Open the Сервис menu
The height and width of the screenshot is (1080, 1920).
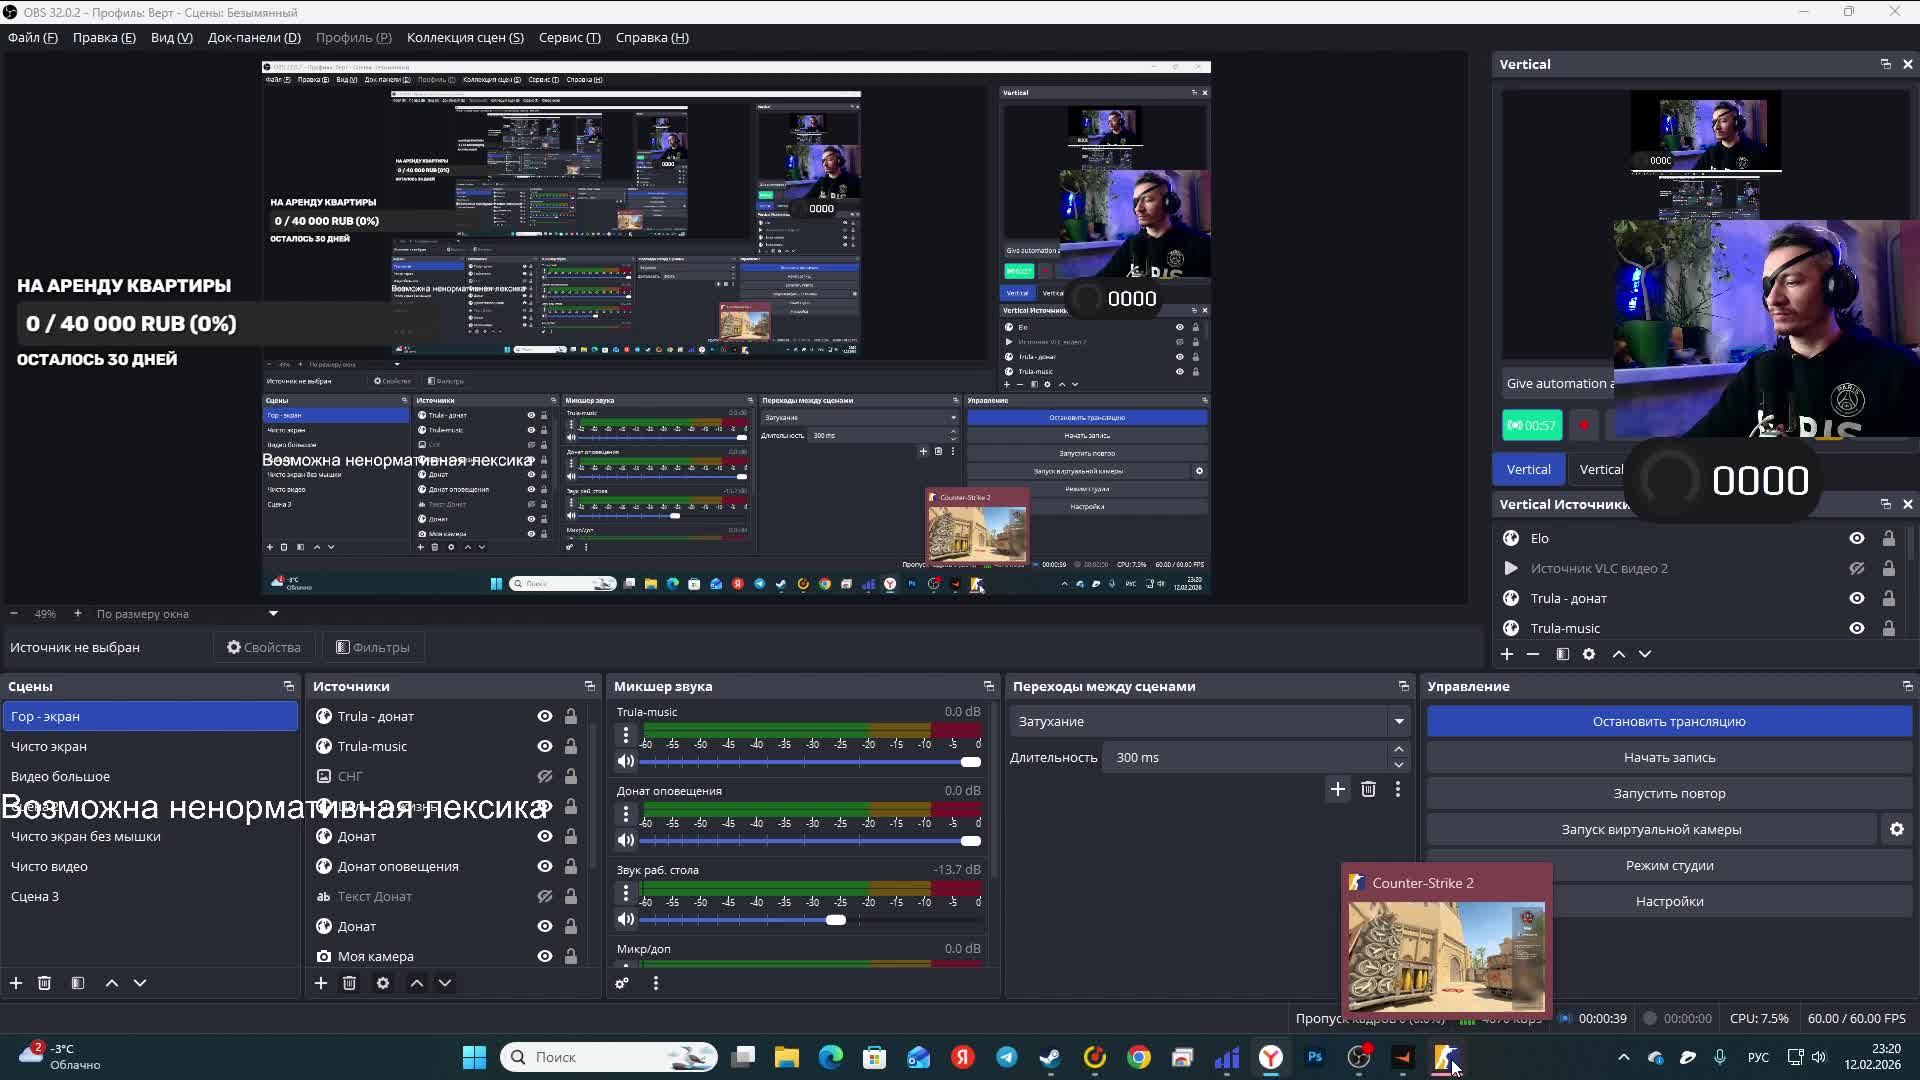(x=569, y=37)
